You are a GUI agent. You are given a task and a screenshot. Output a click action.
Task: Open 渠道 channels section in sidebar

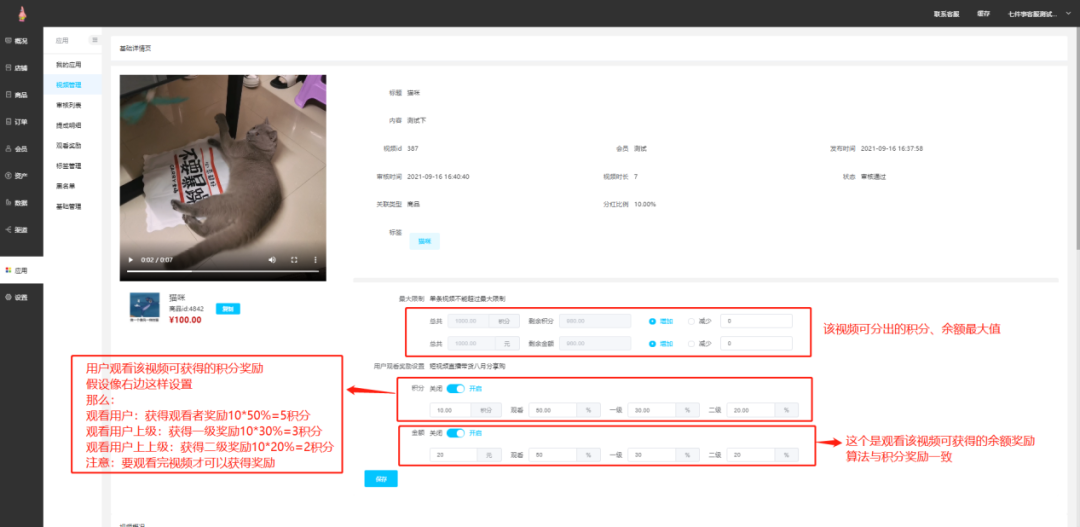point(17,229)
